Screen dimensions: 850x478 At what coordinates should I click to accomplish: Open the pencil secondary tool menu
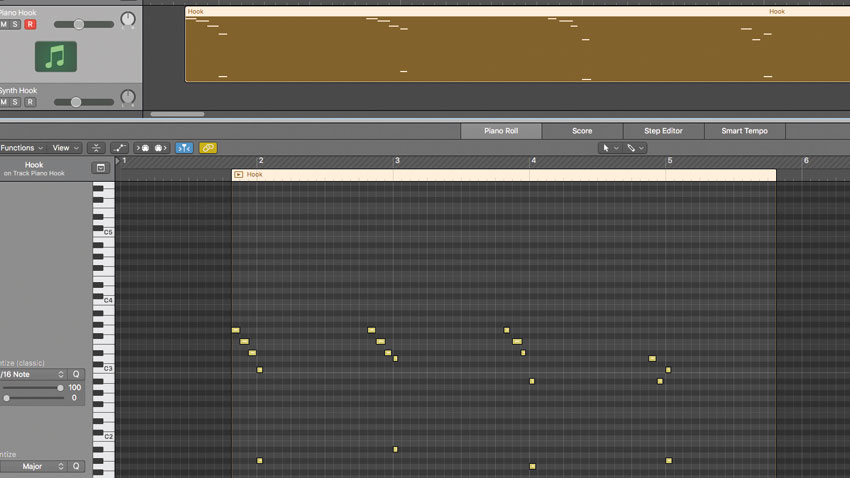[635, 148]
